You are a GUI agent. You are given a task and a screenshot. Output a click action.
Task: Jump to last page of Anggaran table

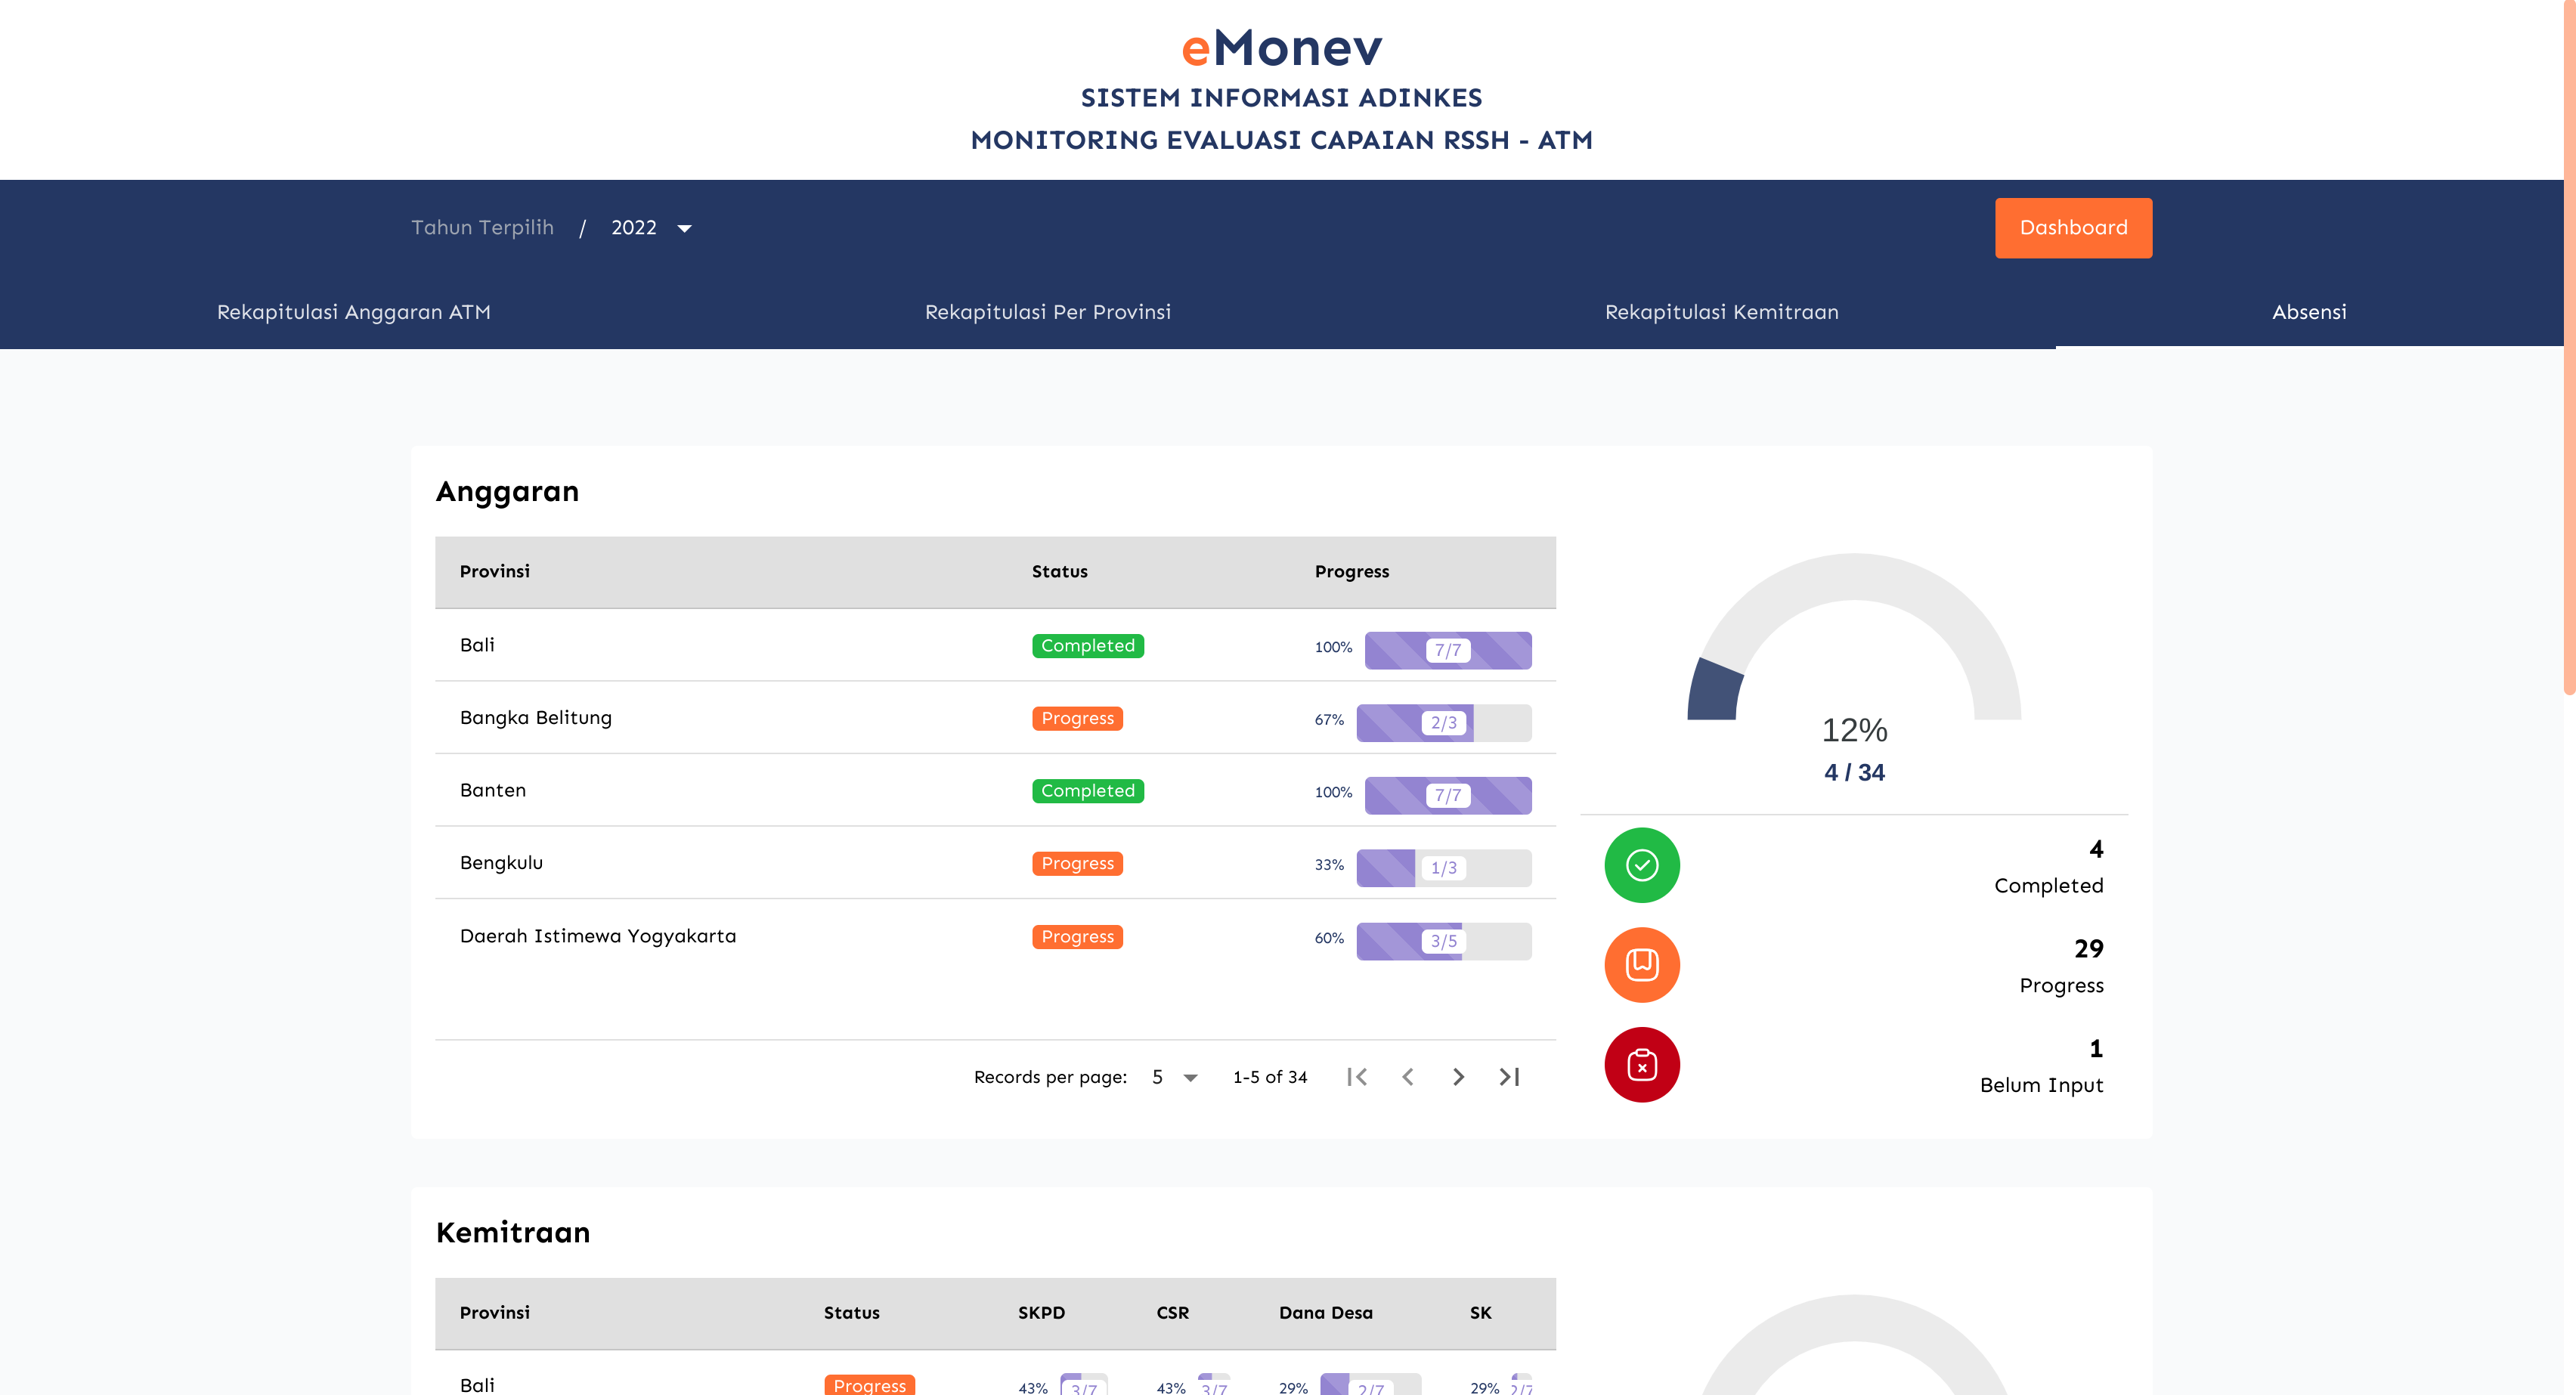pyautogui.click(x=1509, y=1077)
